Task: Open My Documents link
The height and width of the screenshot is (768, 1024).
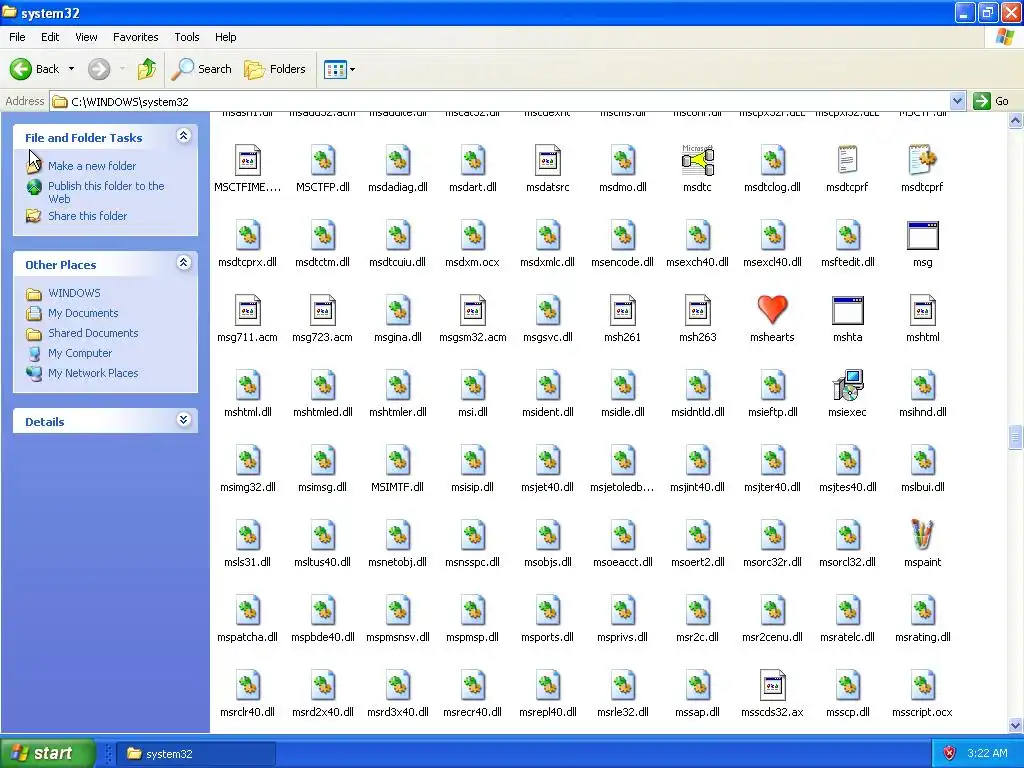Action: point(83,313)
